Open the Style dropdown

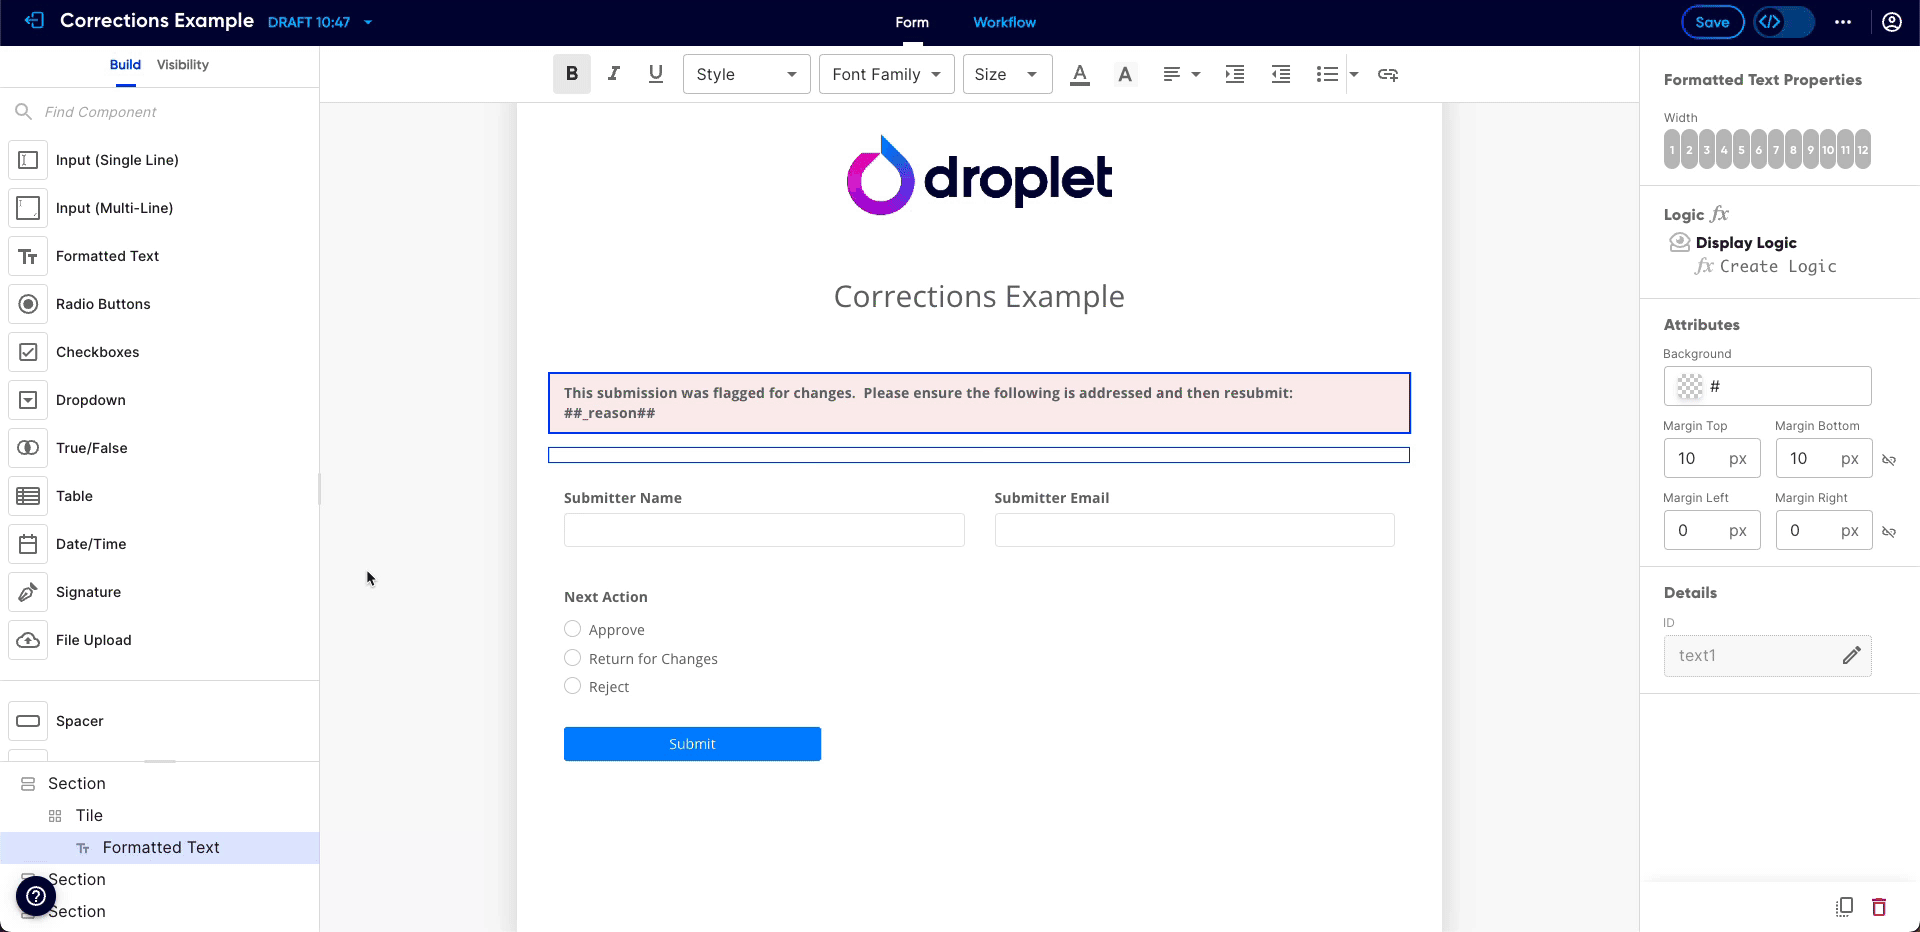pyautogui.click(x=746, y=74)
